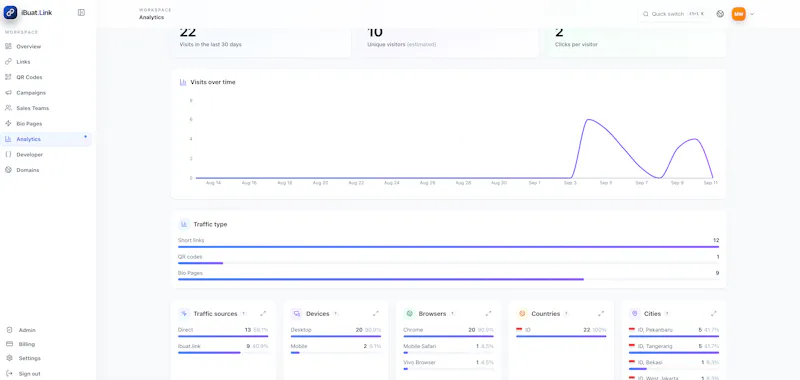Expand the Traffic sources card
800x380 pixels.
(x=263, y=313)
